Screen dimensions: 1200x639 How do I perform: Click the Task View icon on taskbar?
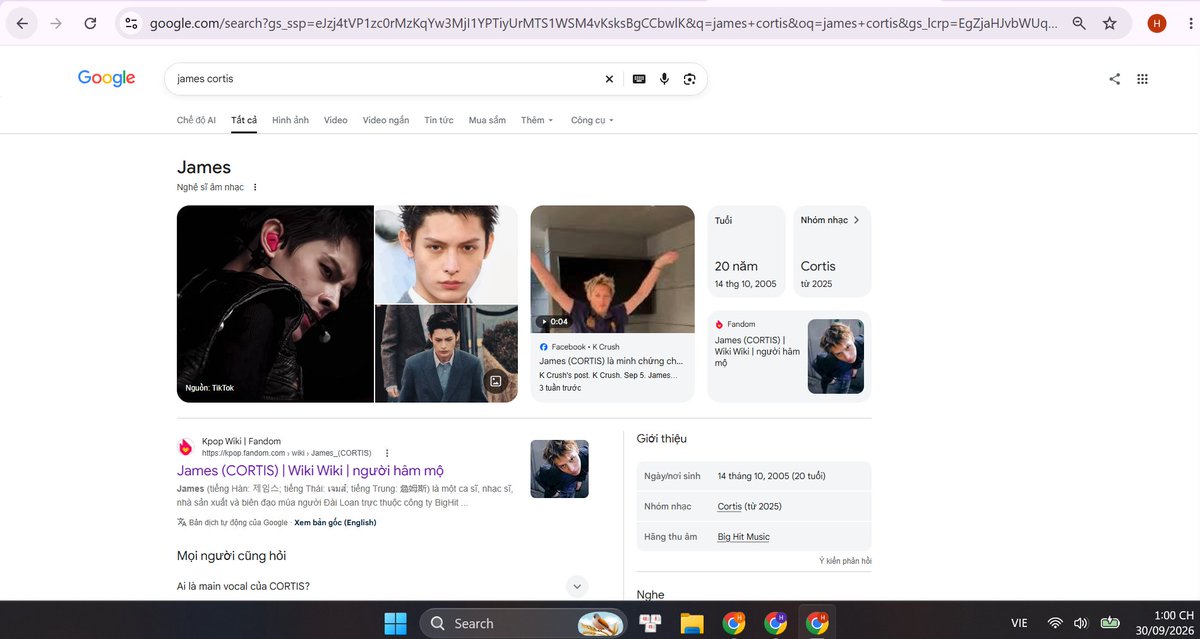(650, 623)
